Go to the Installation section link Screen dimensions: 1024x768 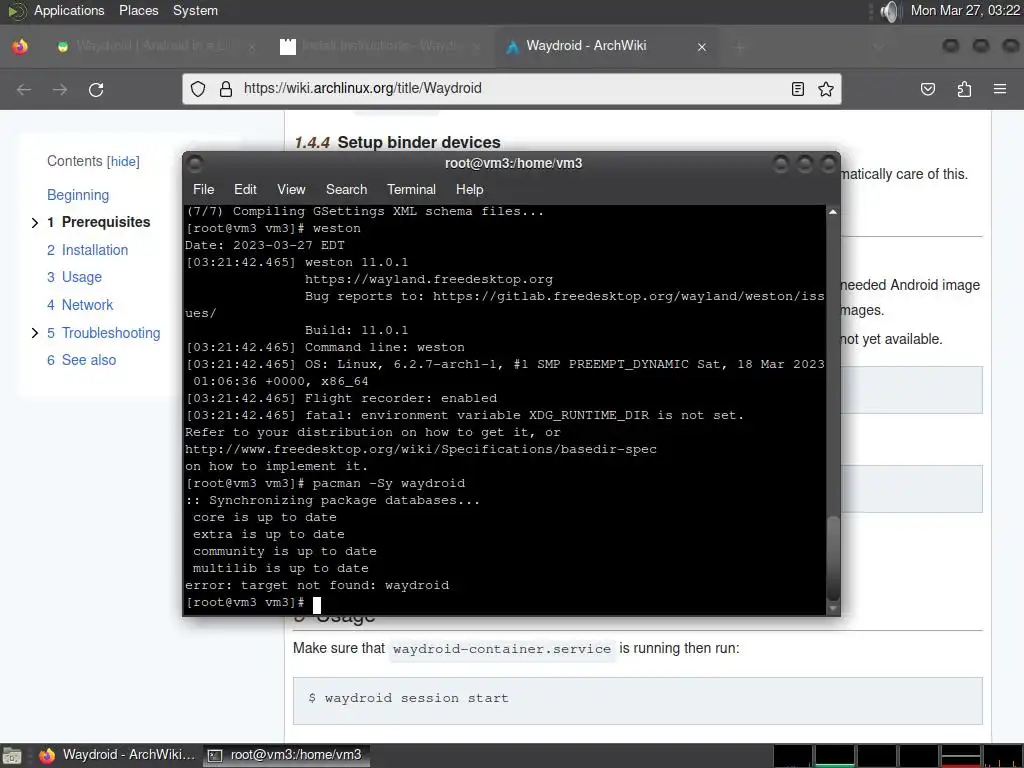point(88,249)
